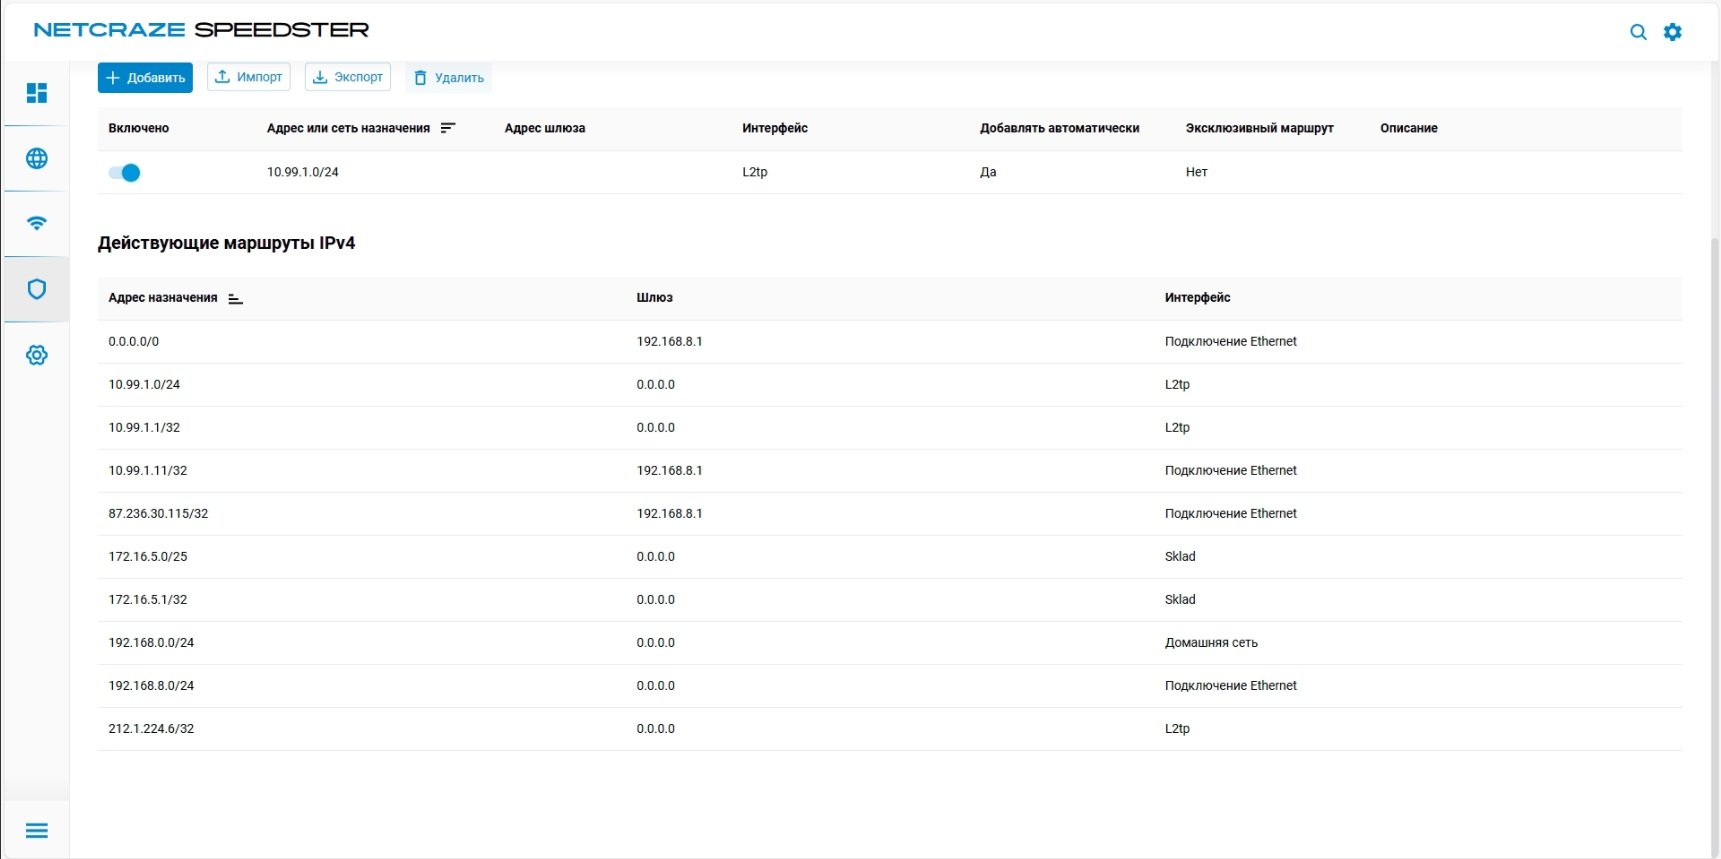
Task: Open the Internet globe section in sidebar
Action: pos(37,158)
